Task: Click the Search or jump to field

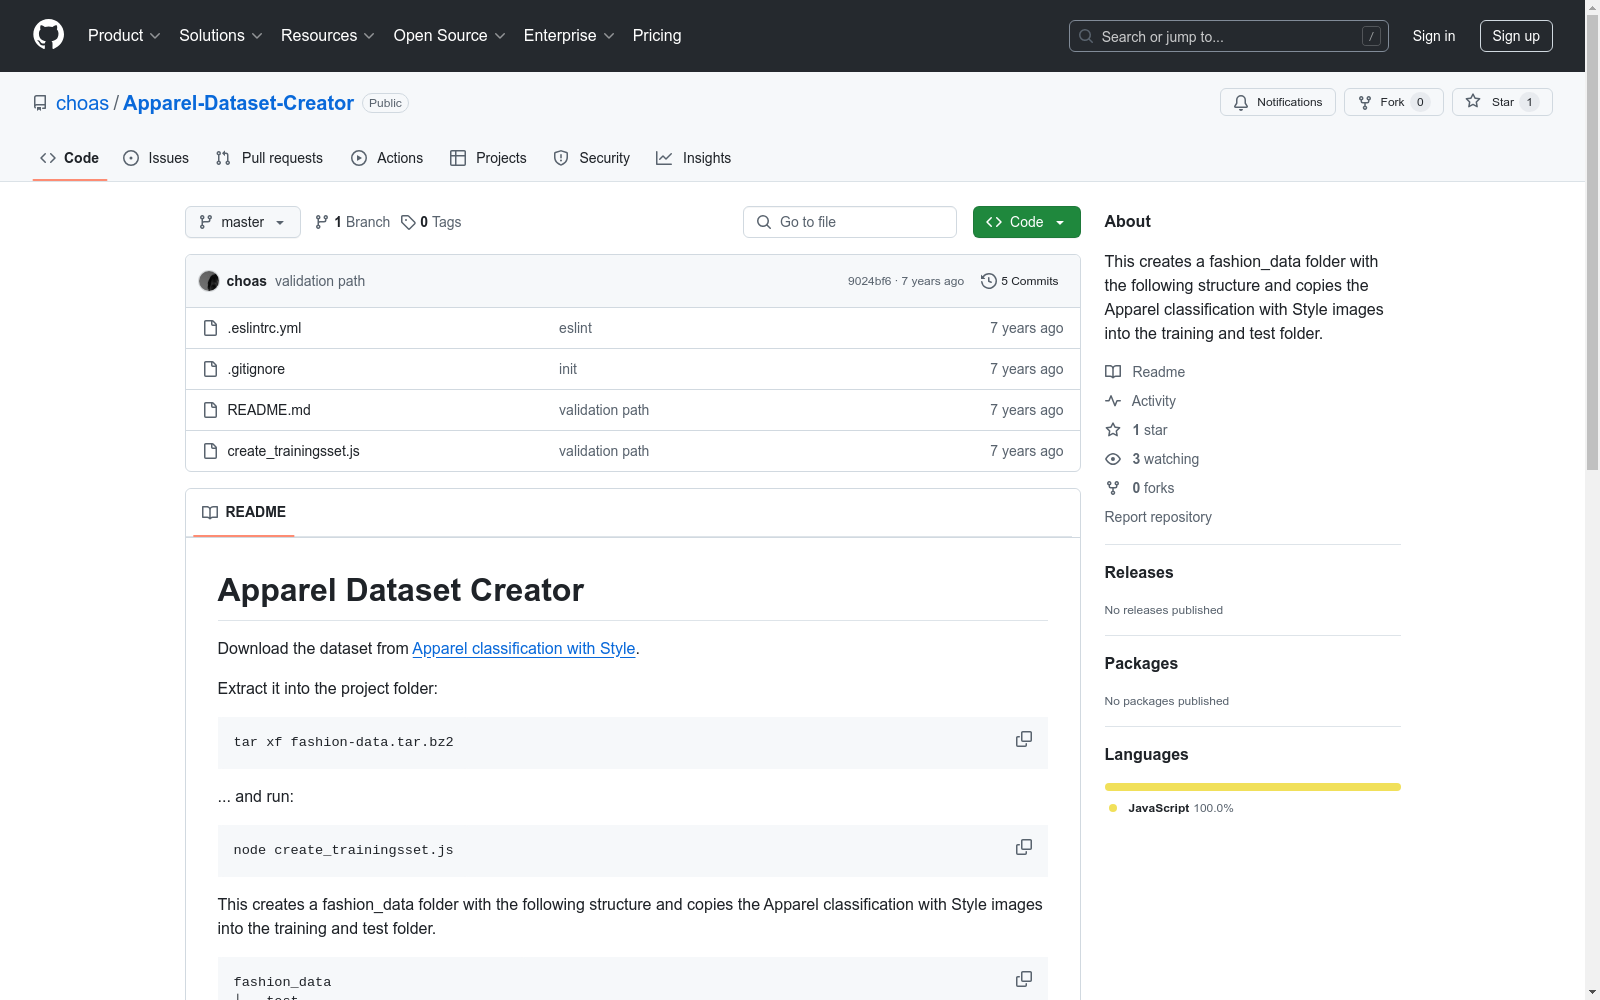Action: 1229,36
